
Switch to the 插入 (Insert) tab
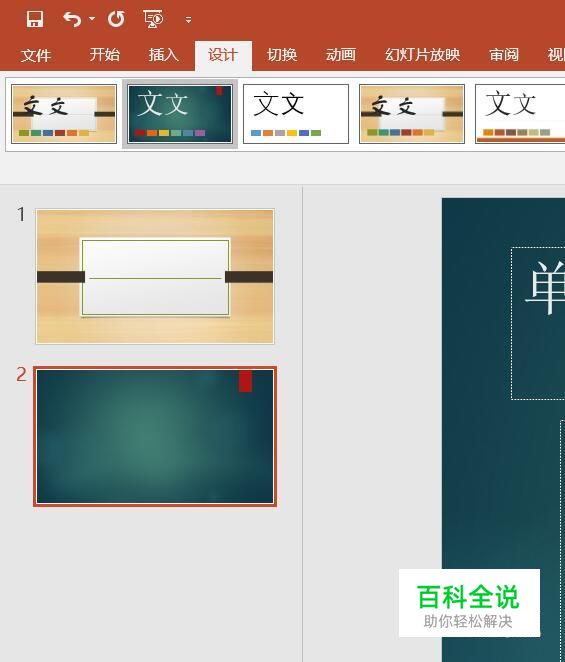163,55
